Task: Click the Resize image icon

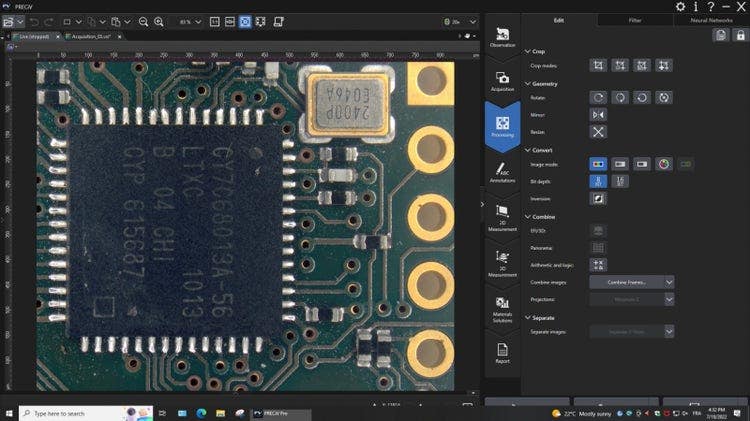Action: point(598,131)
